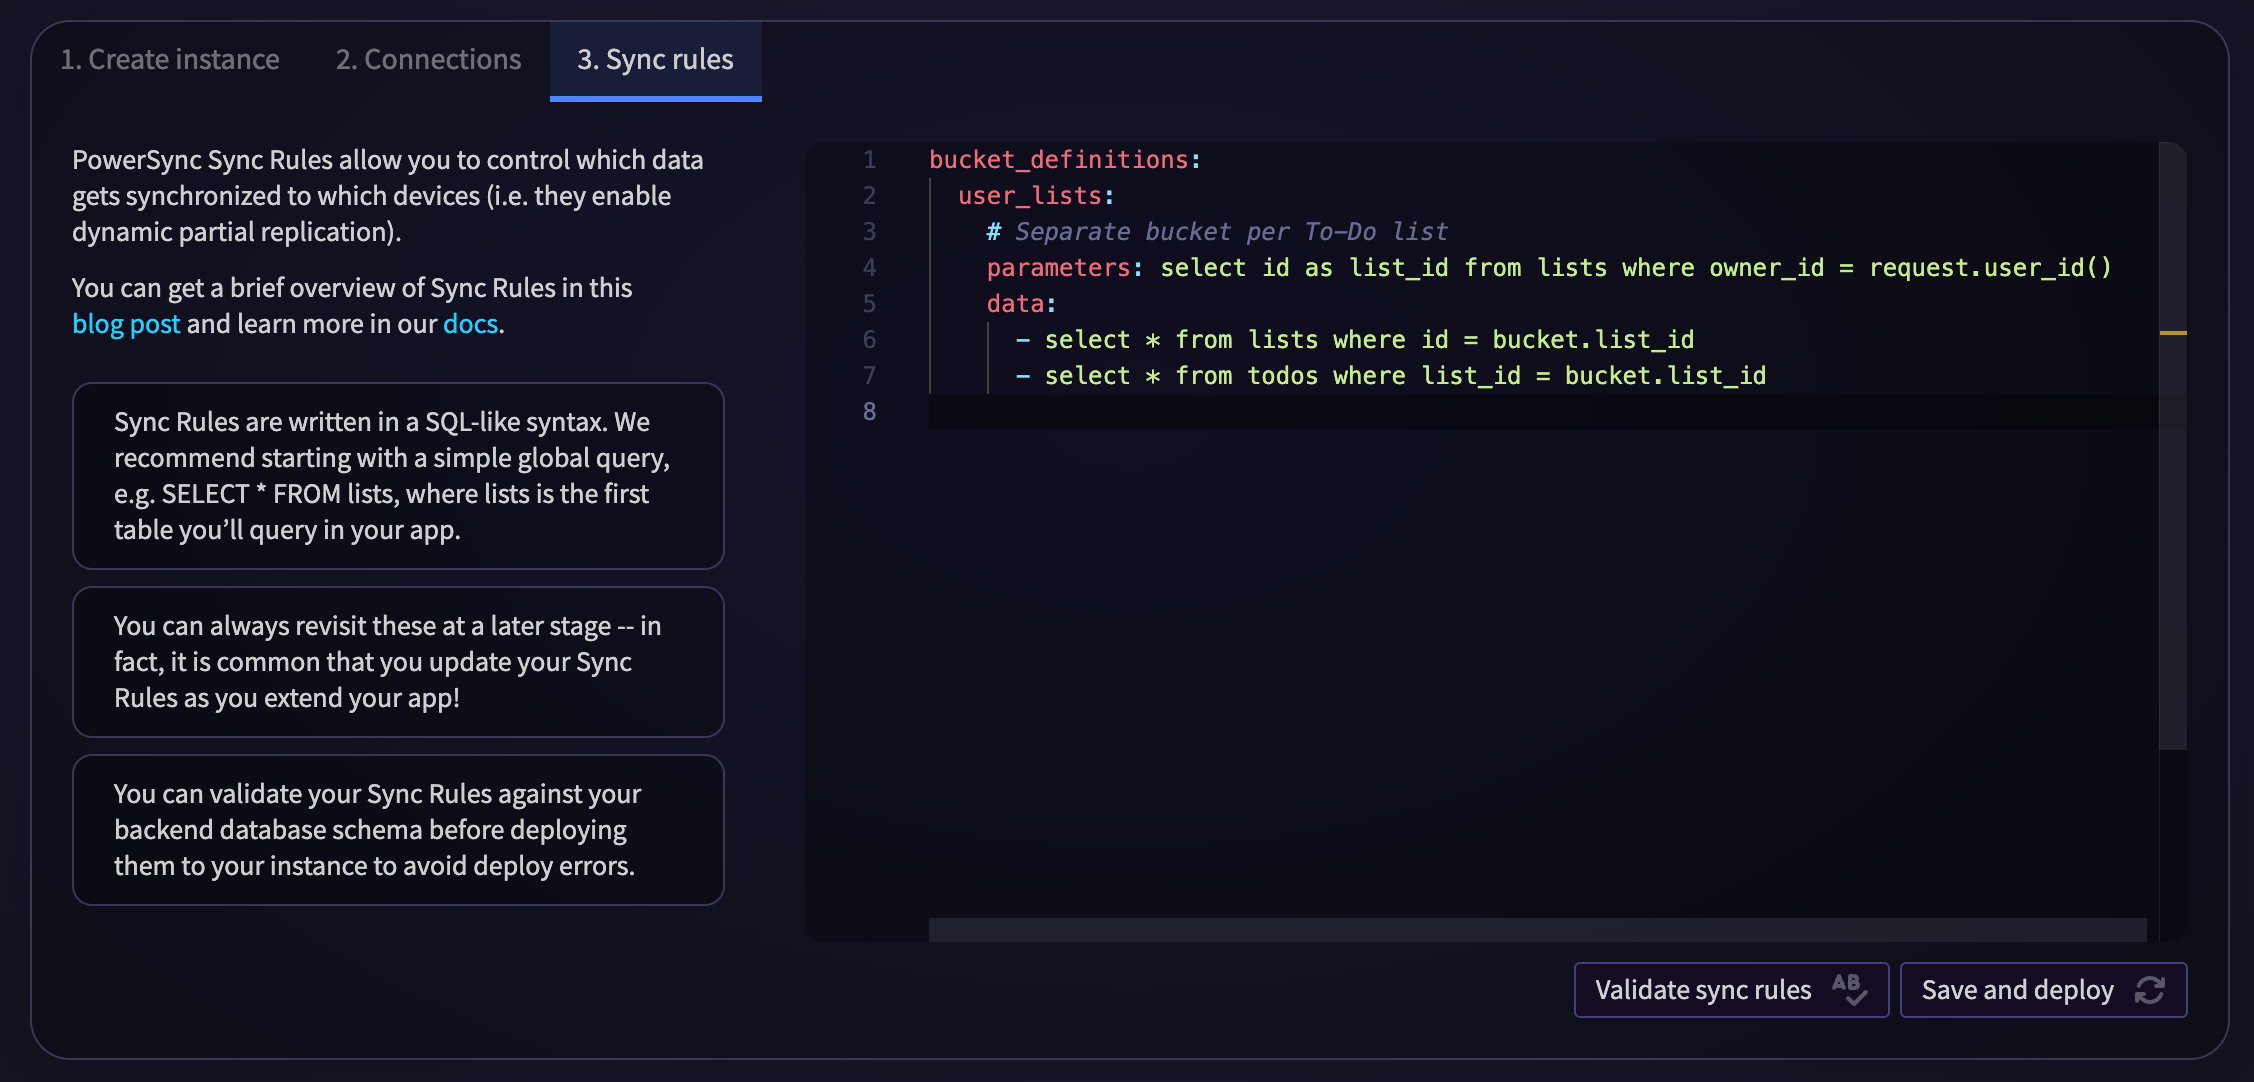Click request.user_id() in the parameters line
The width and height of the screenshot is (2254, 1082).
tap(1990, 268)
